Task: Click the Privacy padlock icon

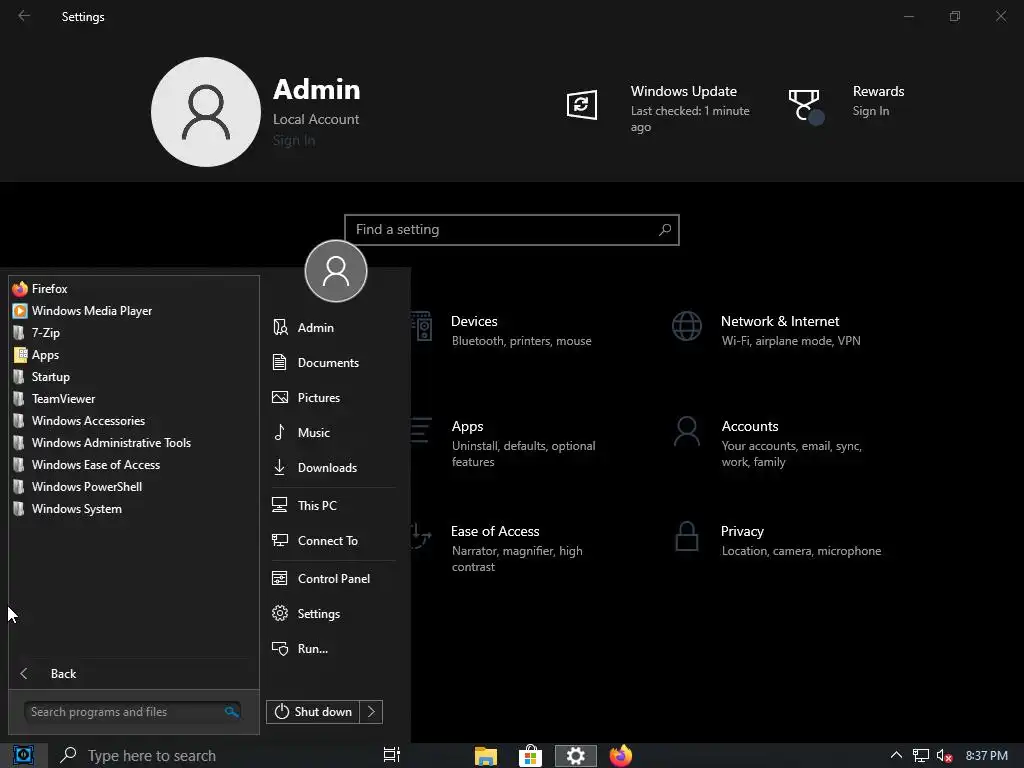Action: pyautogui.click(x=686, y=537)
